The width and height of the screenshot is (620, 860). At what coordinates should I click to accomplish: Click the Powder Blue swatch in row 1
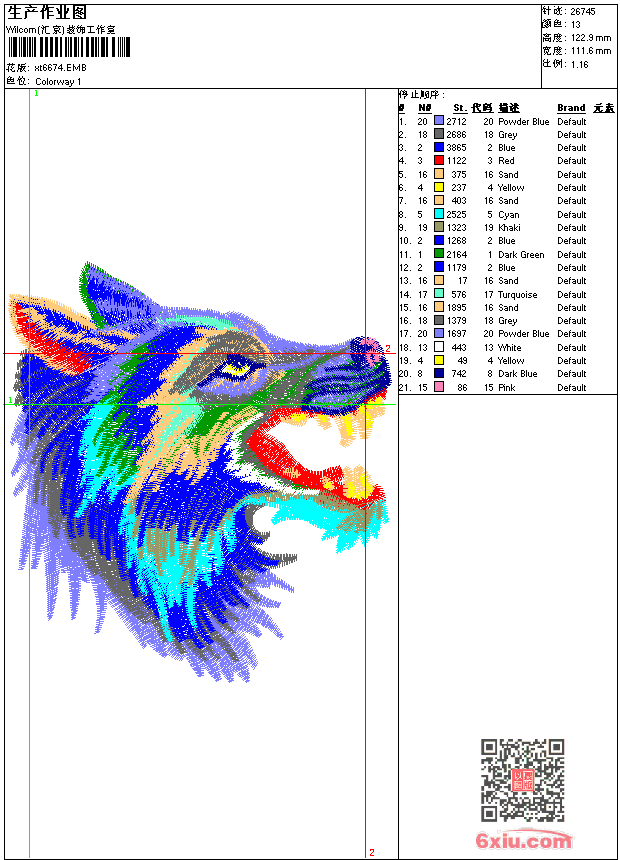click(439, 120)
